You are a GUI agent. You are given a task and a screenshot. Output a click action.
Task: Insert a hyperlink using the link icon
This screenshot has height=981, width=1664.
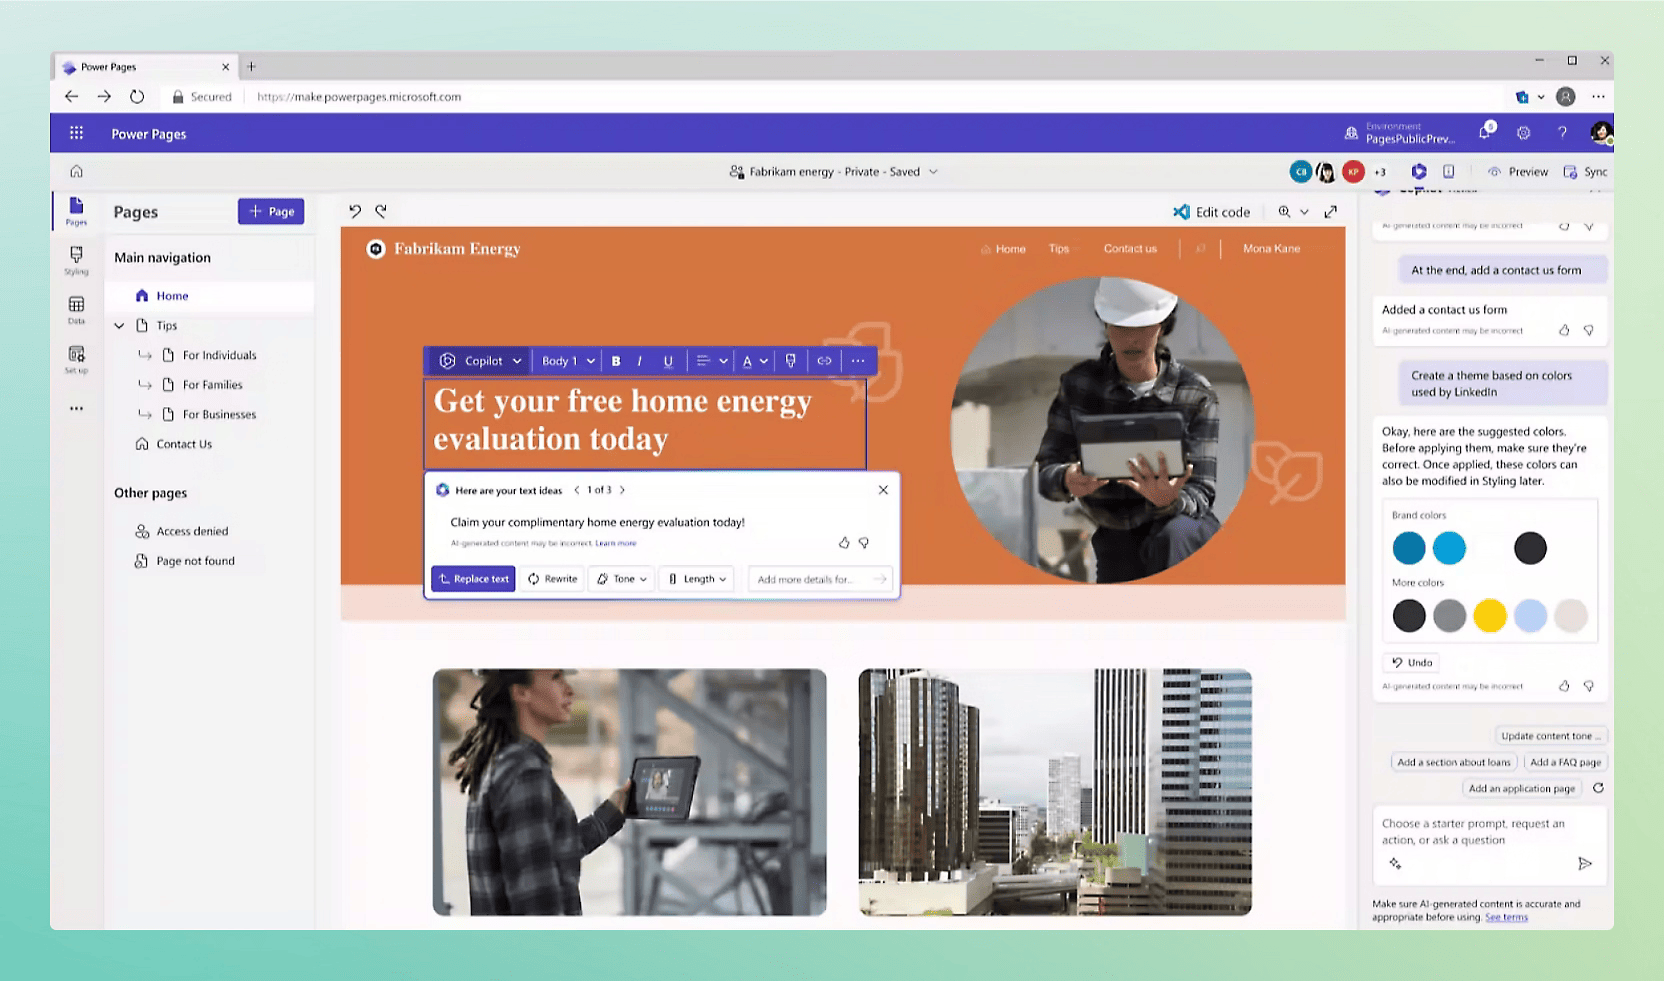click(824, 361)
